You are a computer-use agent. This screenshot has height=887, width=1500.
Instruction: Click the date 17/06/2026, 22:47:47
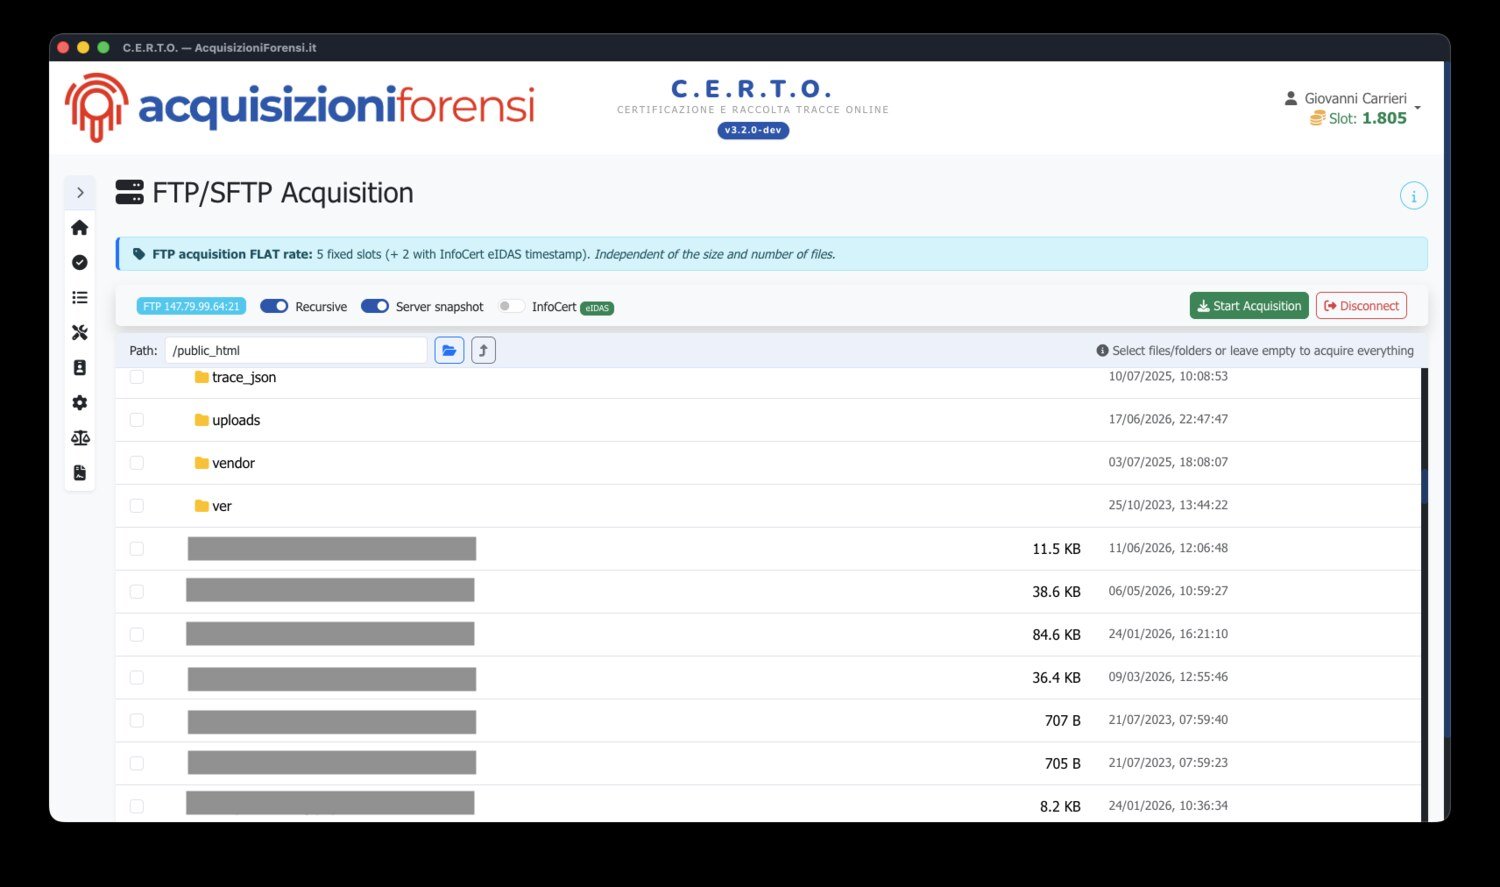point(1168,419)
